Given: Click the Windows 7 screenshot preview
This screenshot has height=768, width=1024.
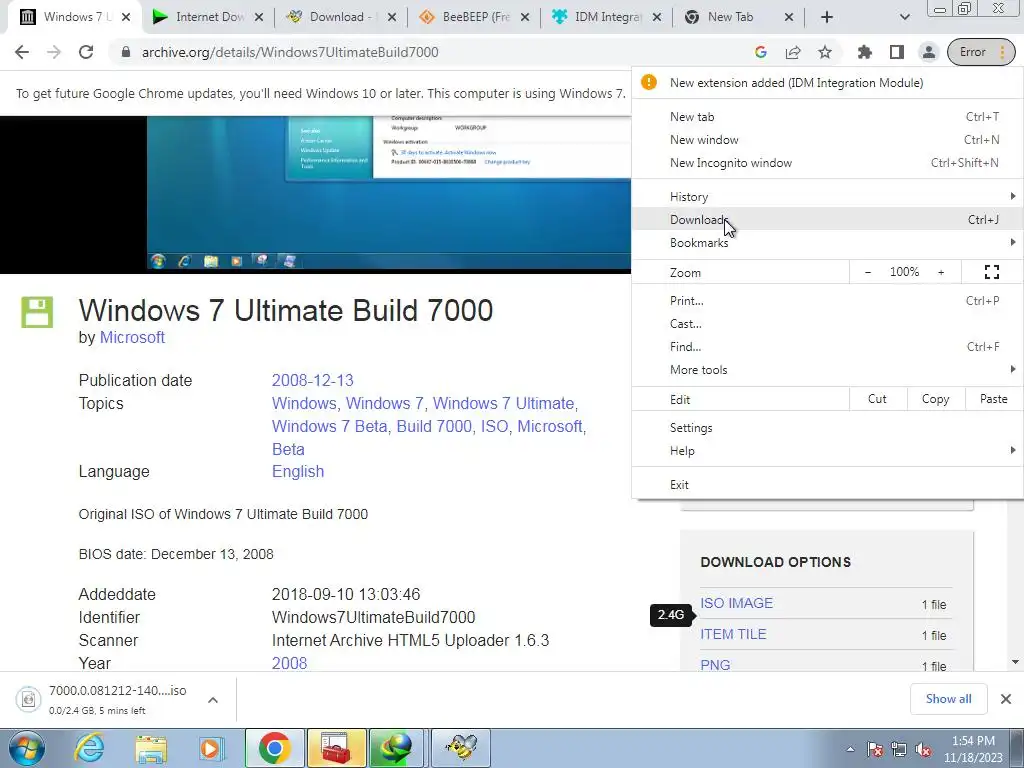Looking at the screenshot, I should 389,194.
